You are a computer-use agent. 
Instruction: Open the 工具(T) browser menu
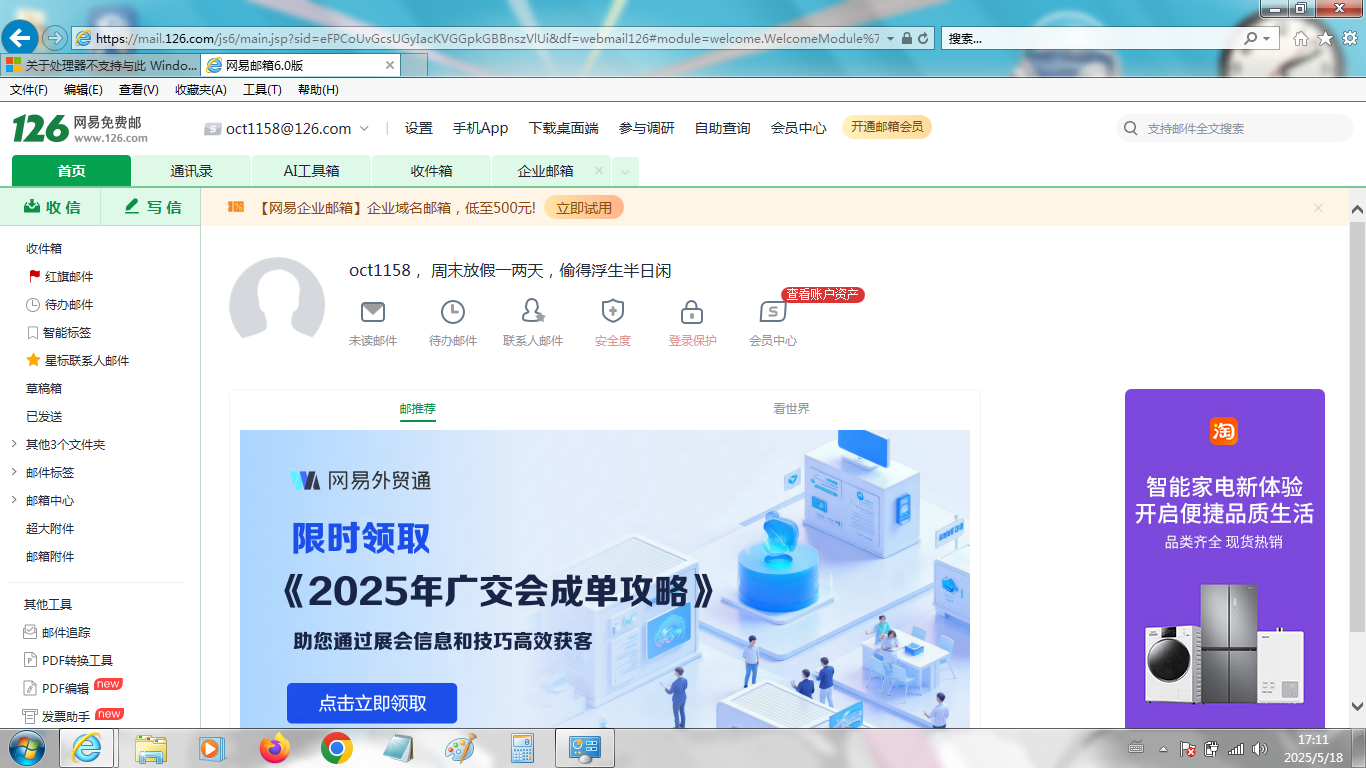[262, 89]
